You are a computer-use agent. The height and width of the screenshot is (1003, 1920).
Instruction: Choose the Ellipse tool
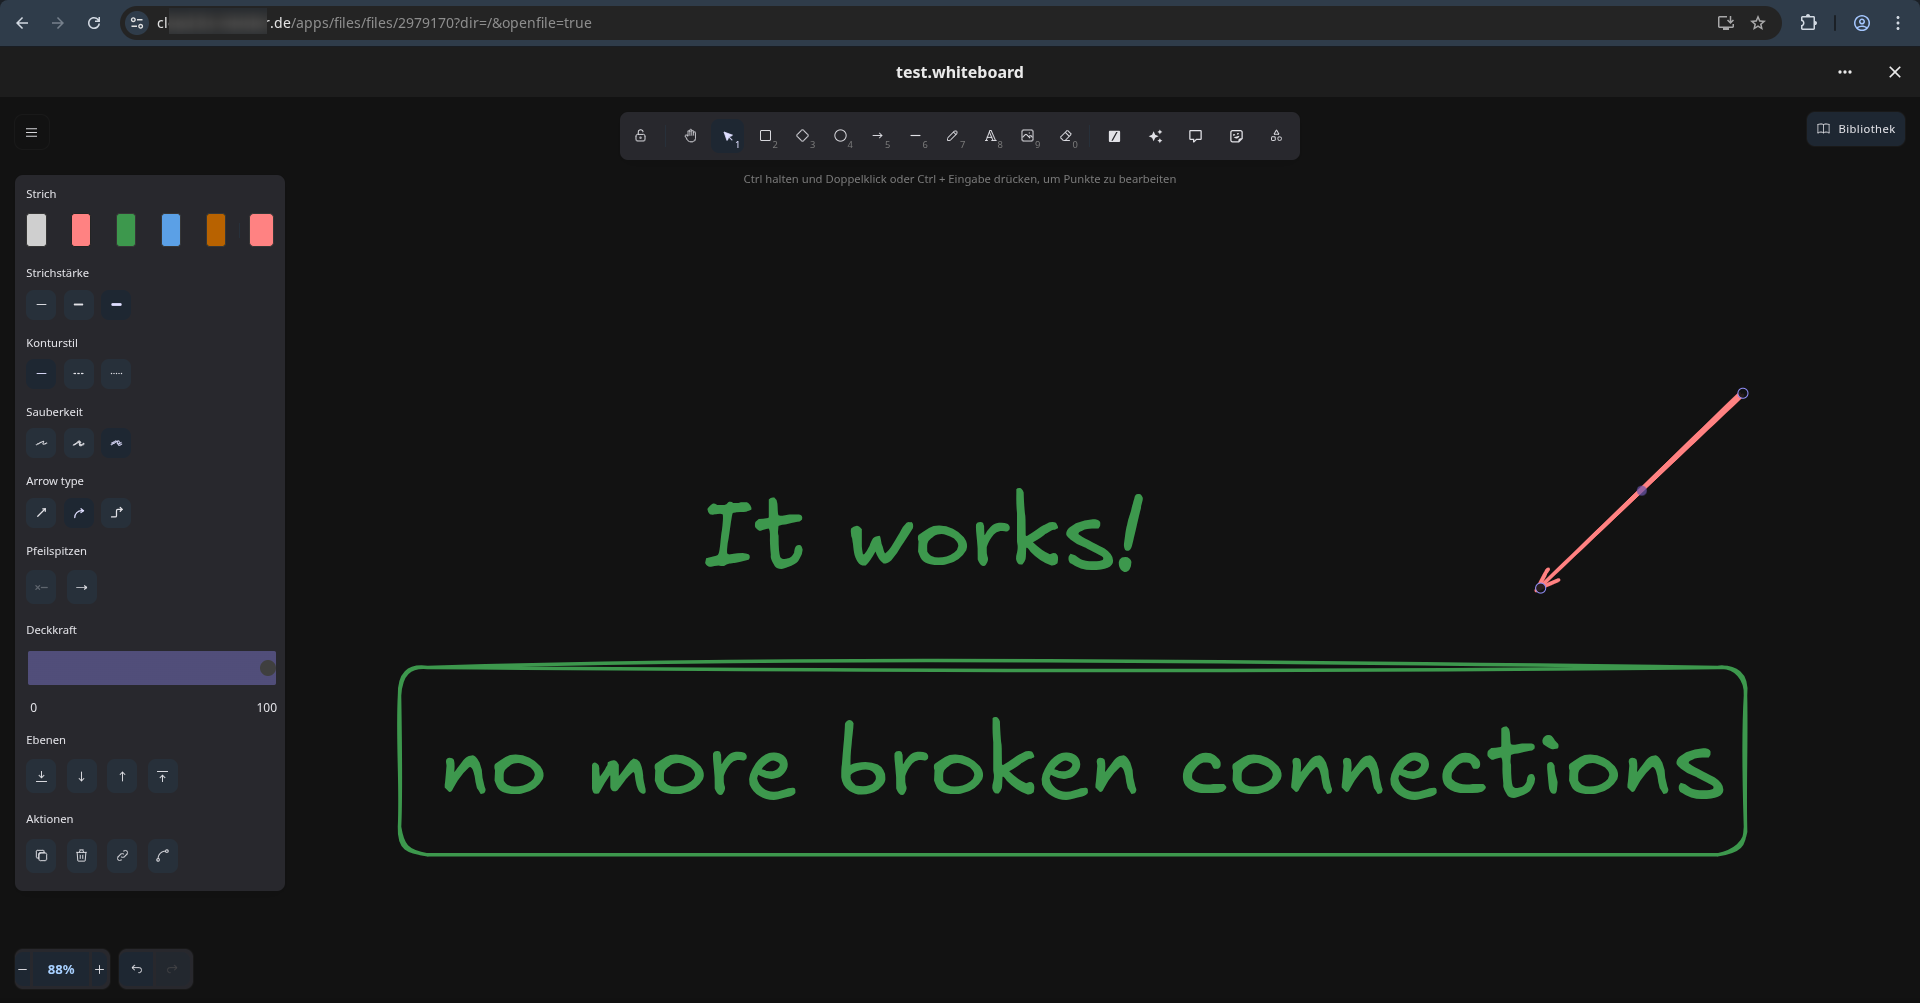pyautogui.click(x=840, y=136)
